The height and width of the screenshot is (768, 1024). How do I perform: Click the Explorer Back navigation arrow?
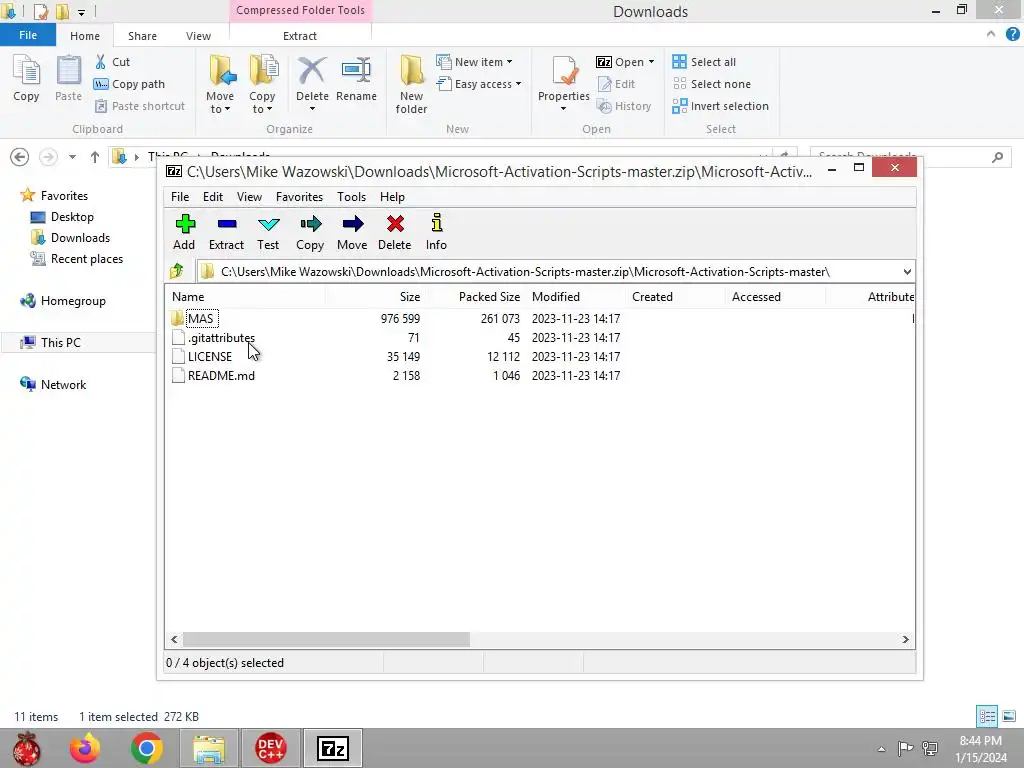[x=20, y=157]
